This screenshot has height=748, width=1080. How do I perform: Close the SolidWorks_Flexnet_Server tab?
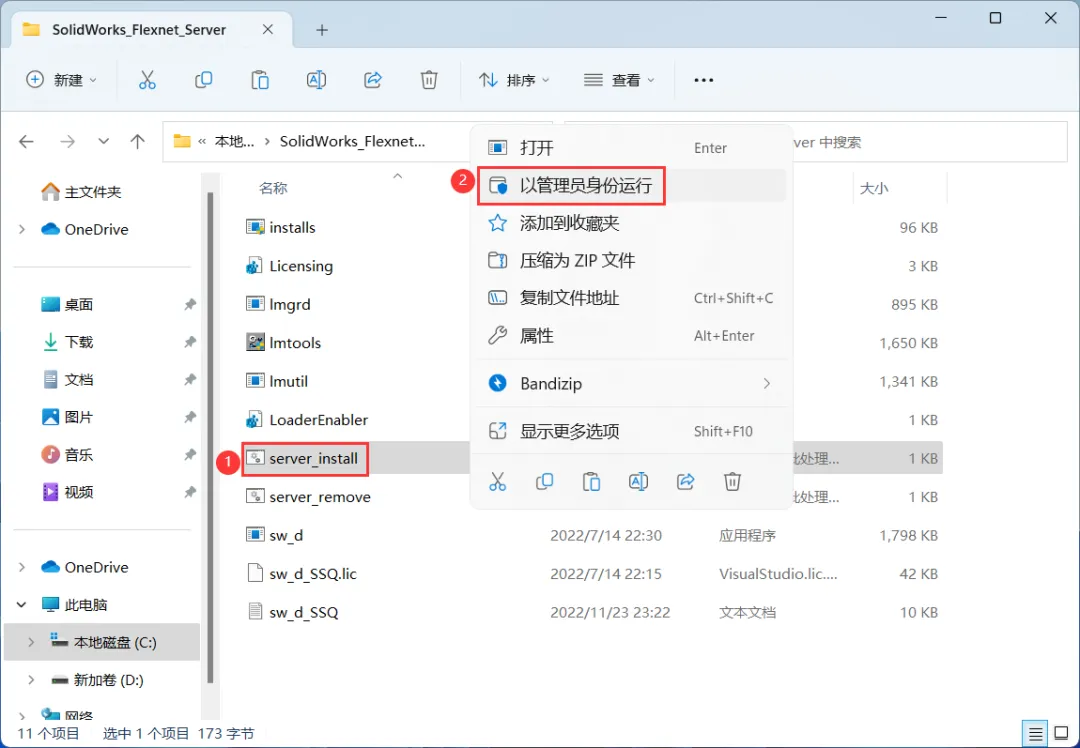(268, 30)
